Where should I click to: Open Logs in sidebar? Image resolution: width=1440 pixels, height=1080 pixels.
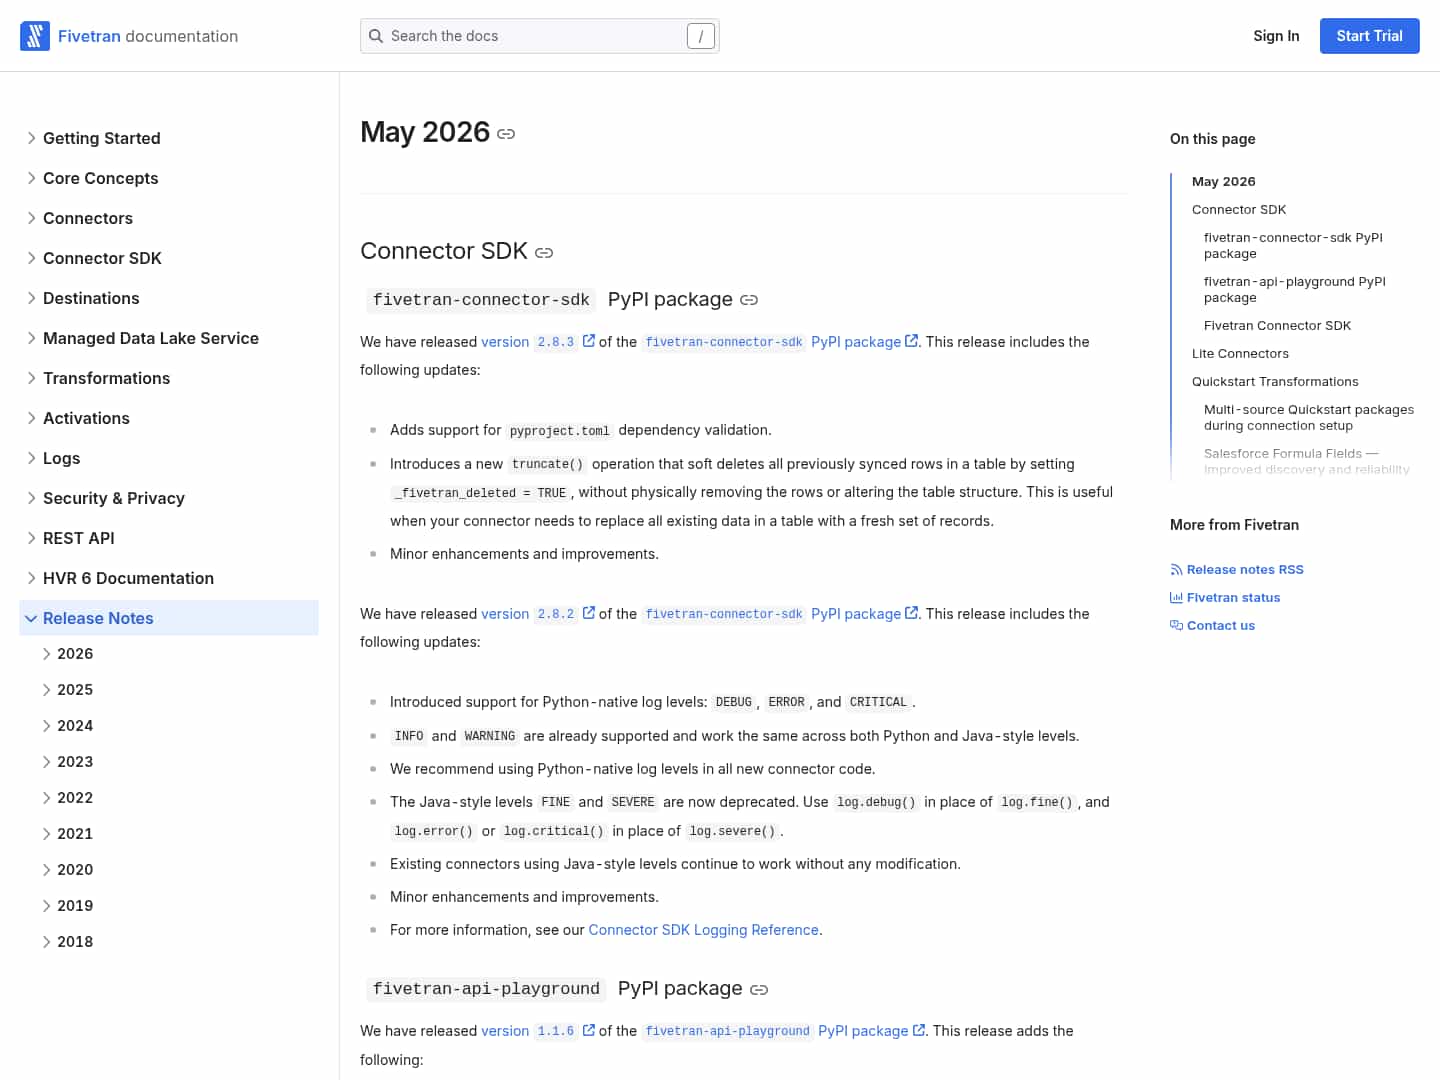61,458
